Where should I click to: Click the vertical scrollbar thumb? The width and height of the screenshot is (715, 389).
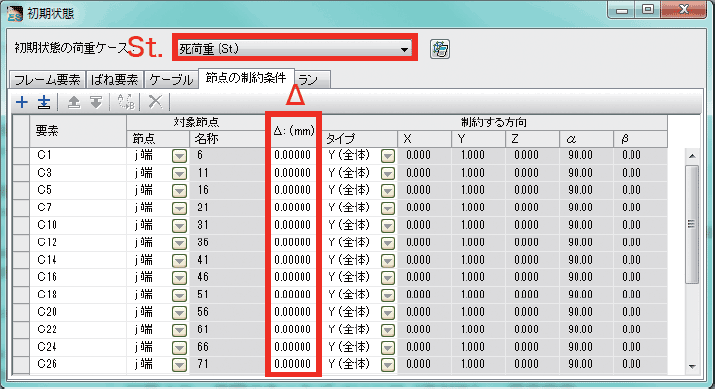pyautogui.click(x=692, y=224)
